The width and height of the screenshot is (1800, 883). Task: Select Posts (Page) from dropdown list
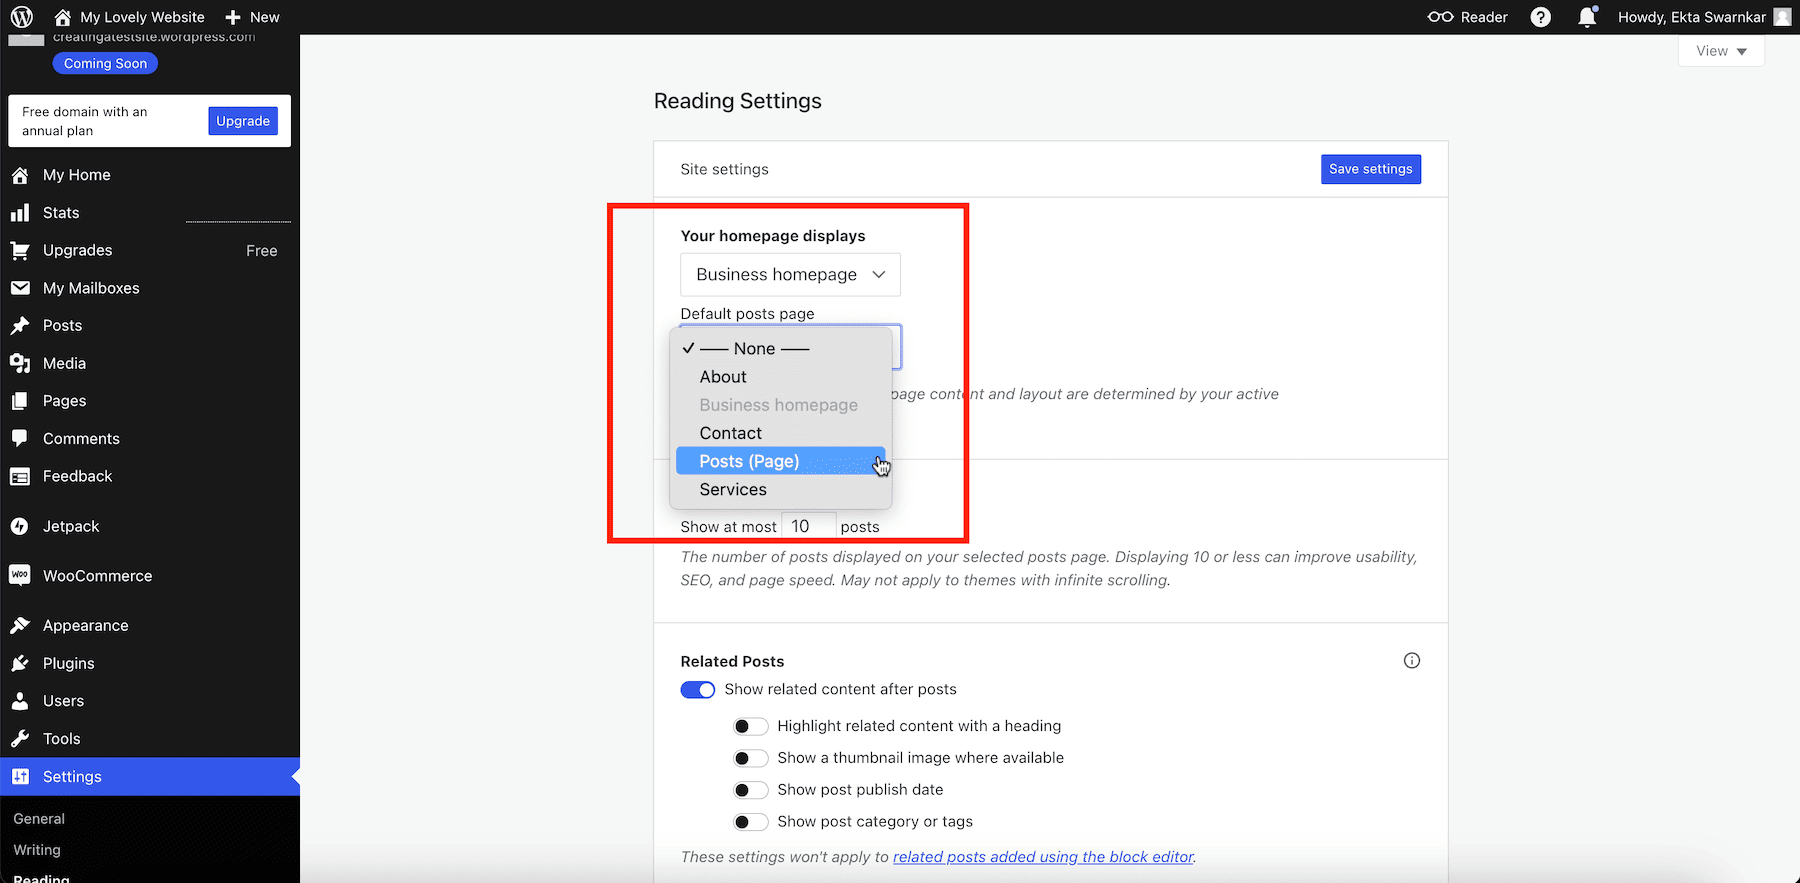click(750, 461)
